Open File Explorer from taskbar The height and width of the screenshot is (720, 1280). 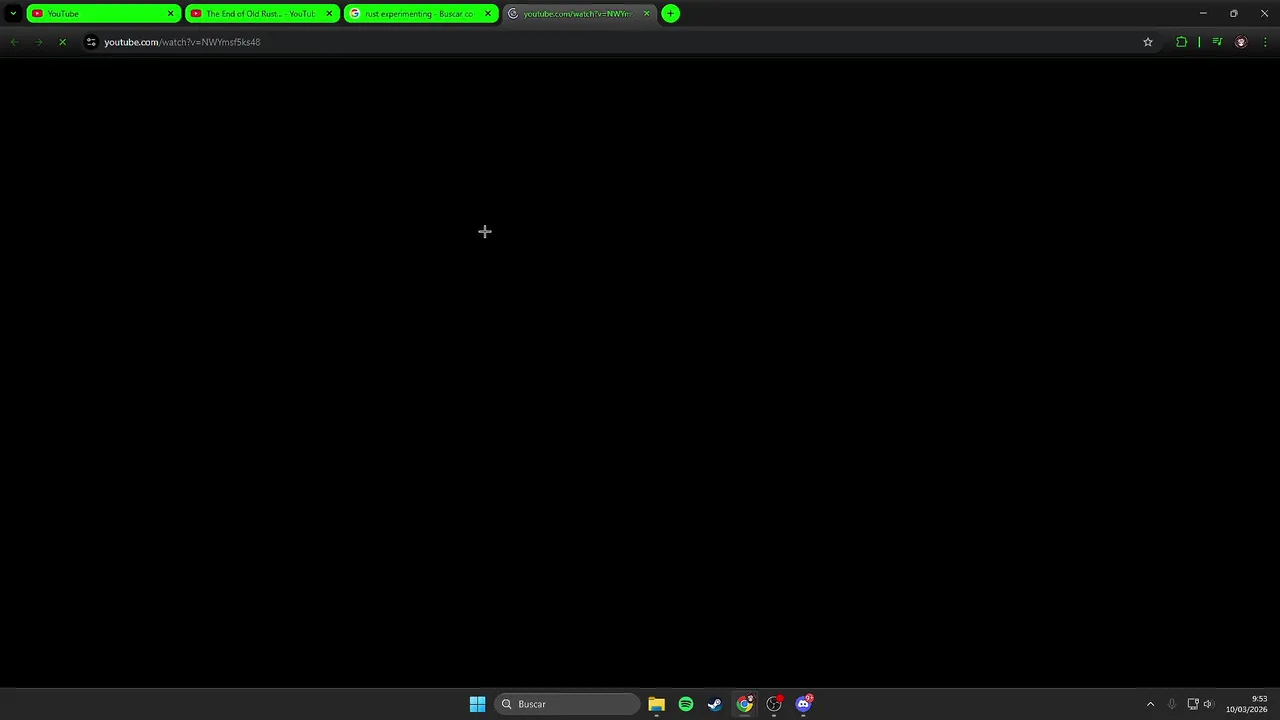click(656, 704)
